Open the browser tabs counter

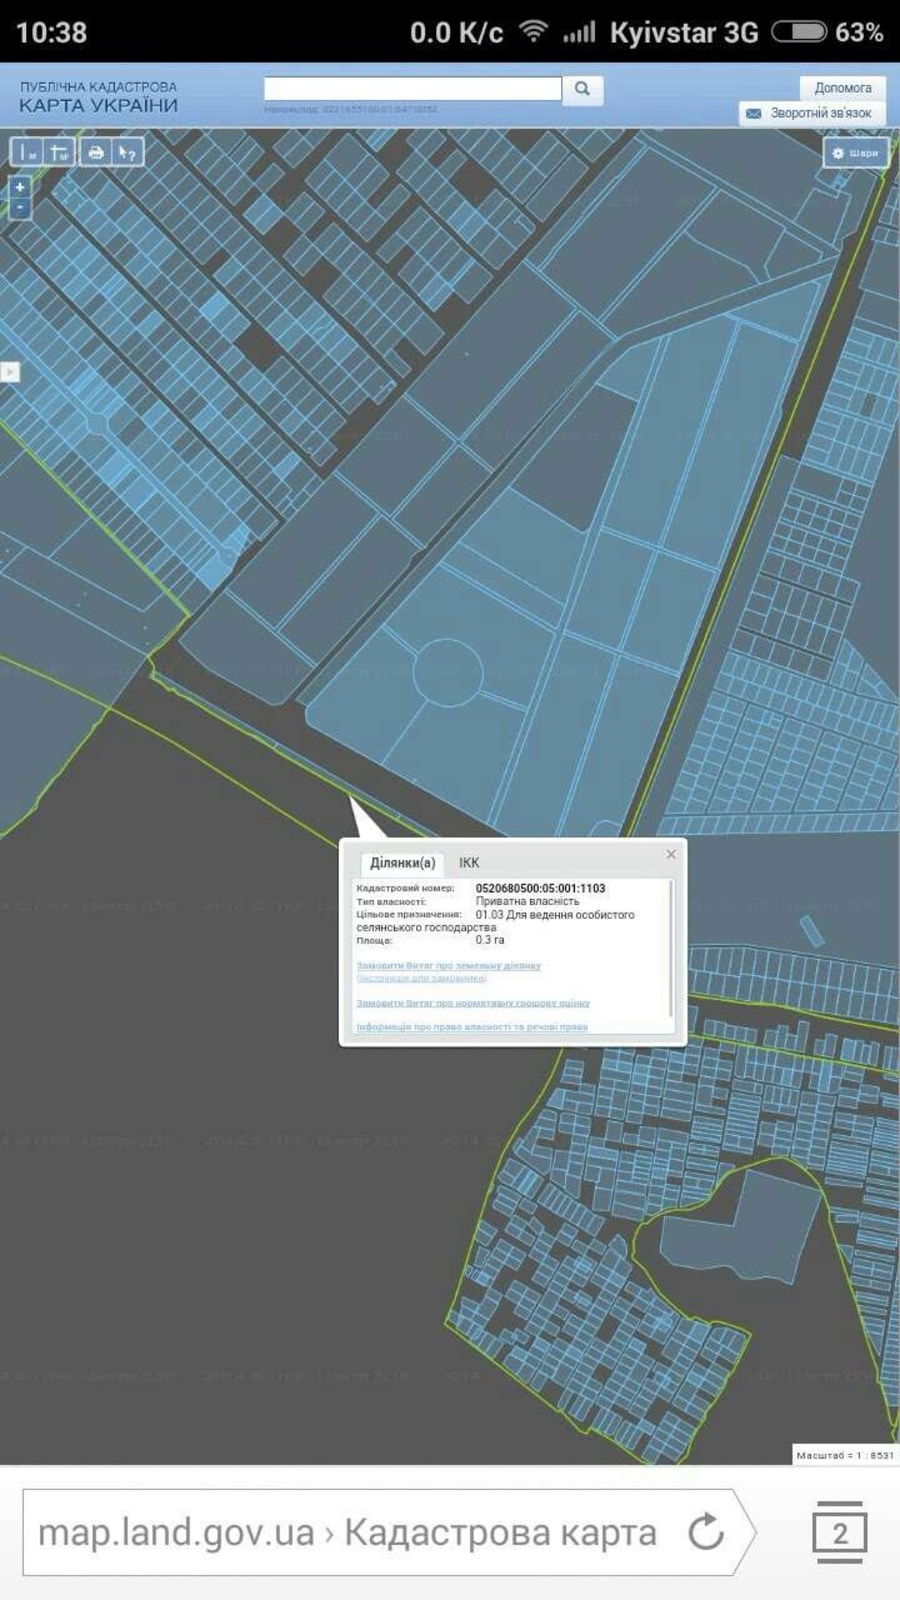pos(839,1532)
